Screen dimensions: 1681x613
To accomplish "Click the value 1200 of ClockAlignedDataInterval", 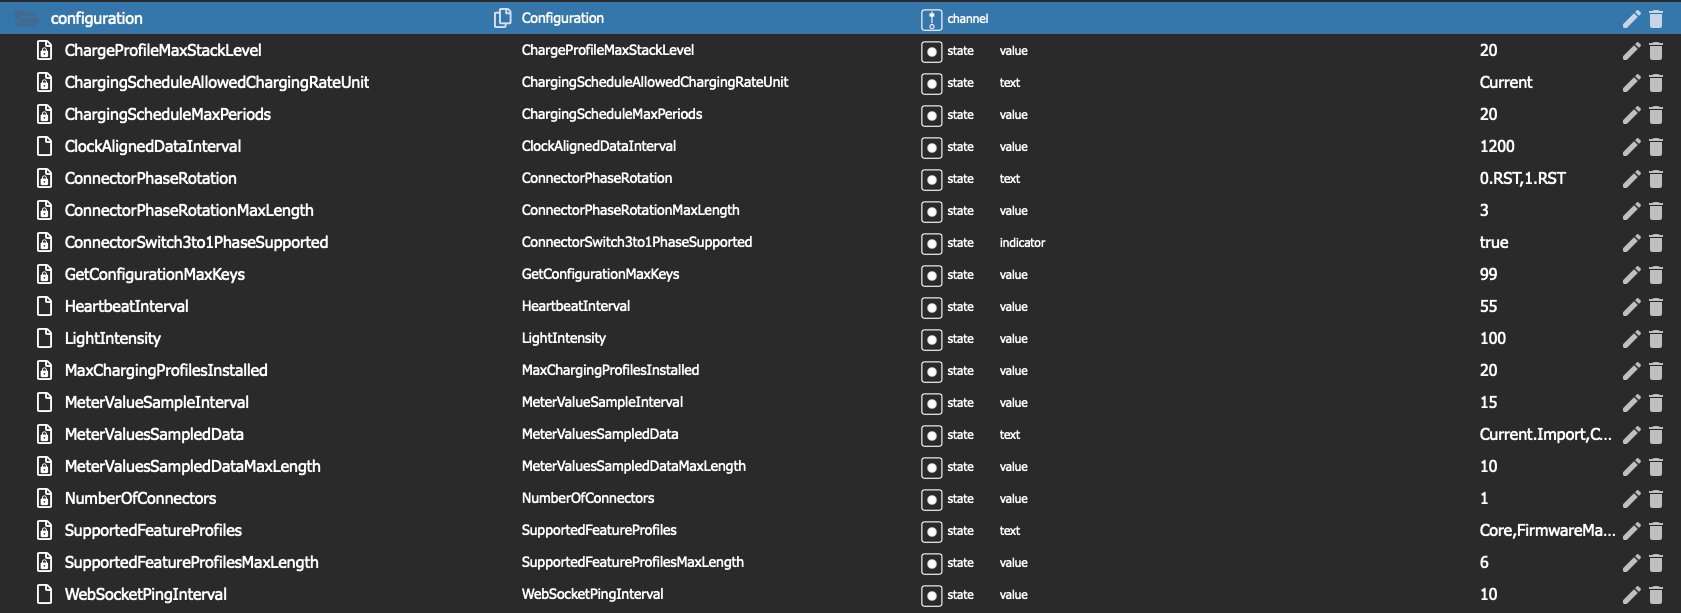I will [1497, 146].
